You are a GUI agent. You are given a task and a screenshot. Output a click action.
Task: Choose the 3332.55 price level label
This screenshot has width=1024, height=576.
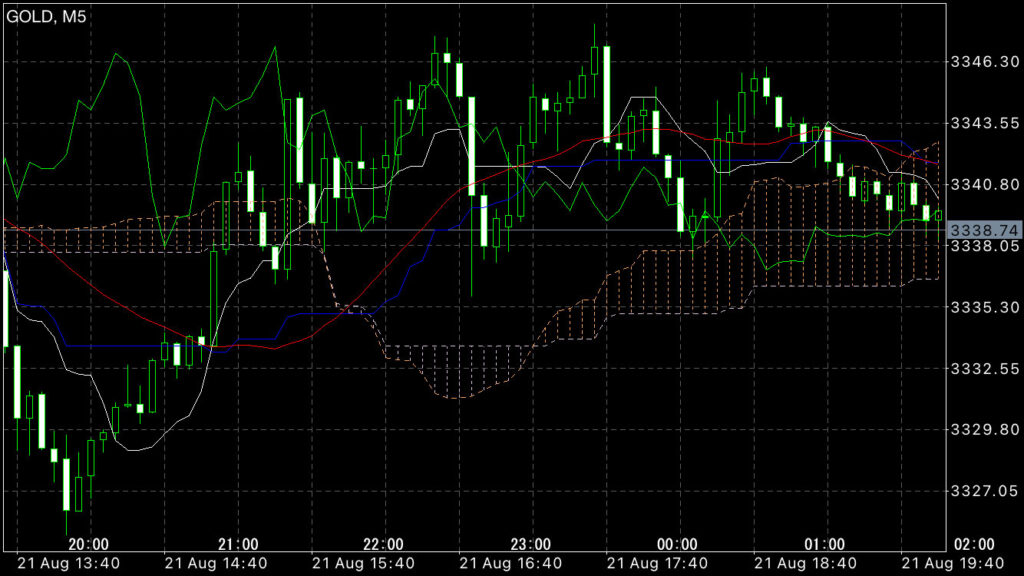[983, 369]
